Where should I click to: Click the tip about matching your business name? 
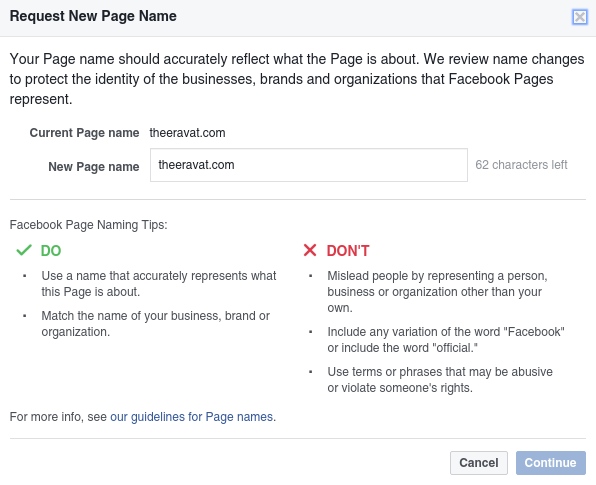(156, 324)
